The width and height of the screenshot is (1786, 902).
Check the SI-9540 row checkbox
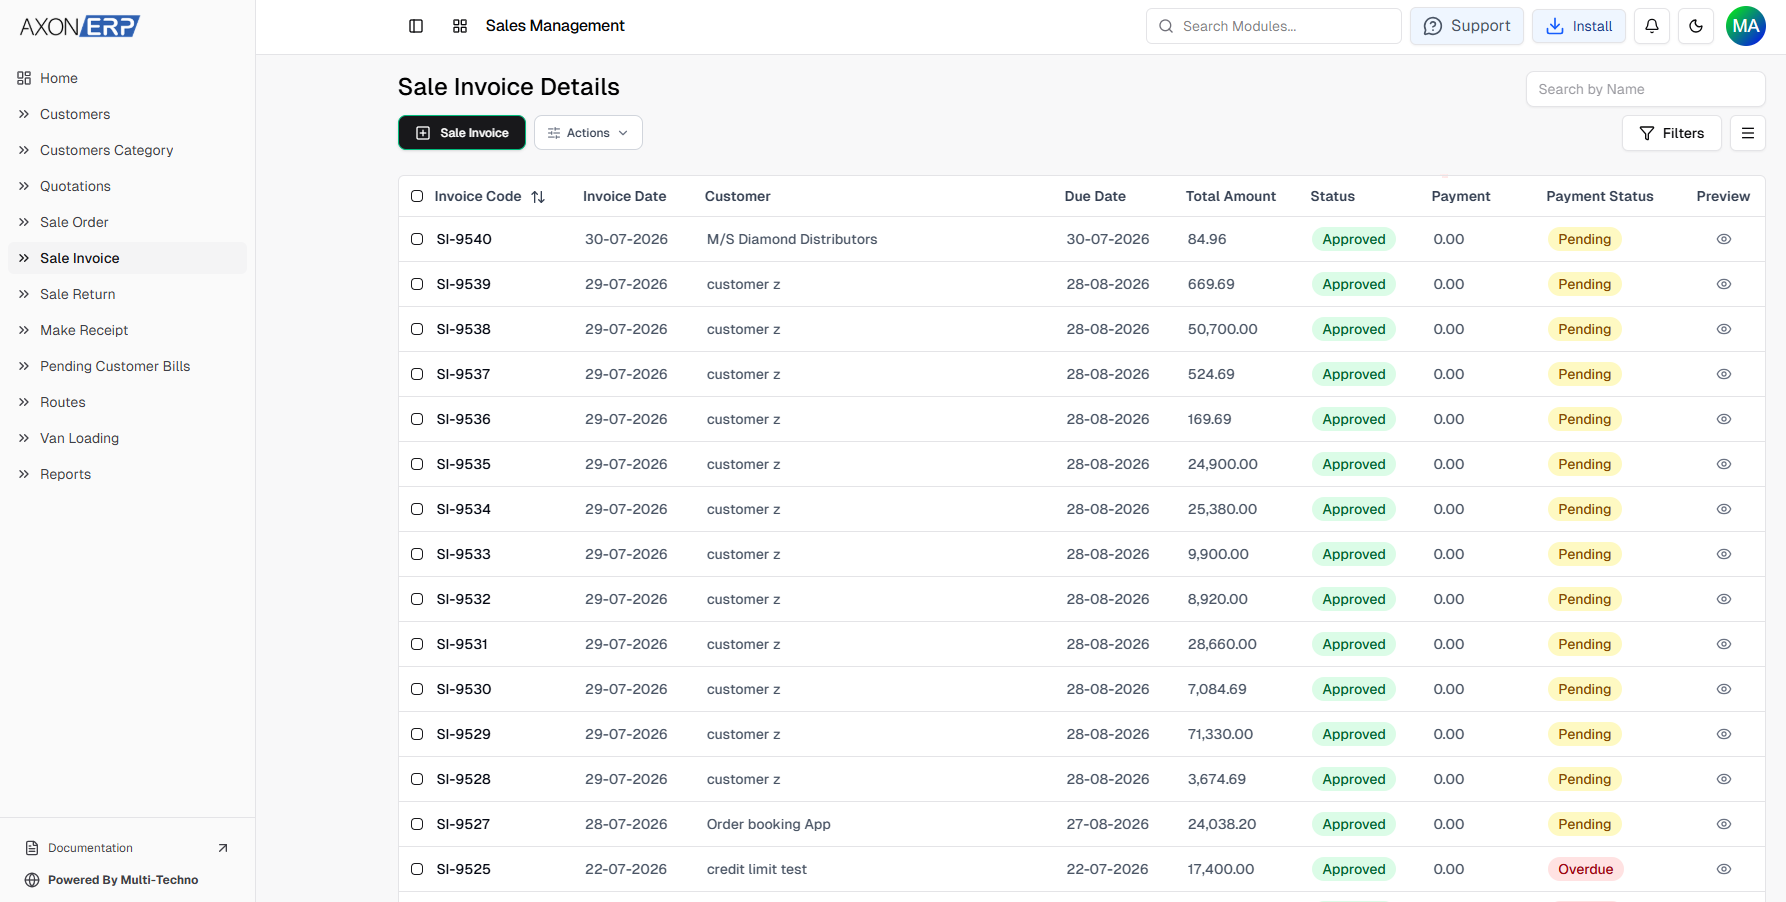(417, 239)
